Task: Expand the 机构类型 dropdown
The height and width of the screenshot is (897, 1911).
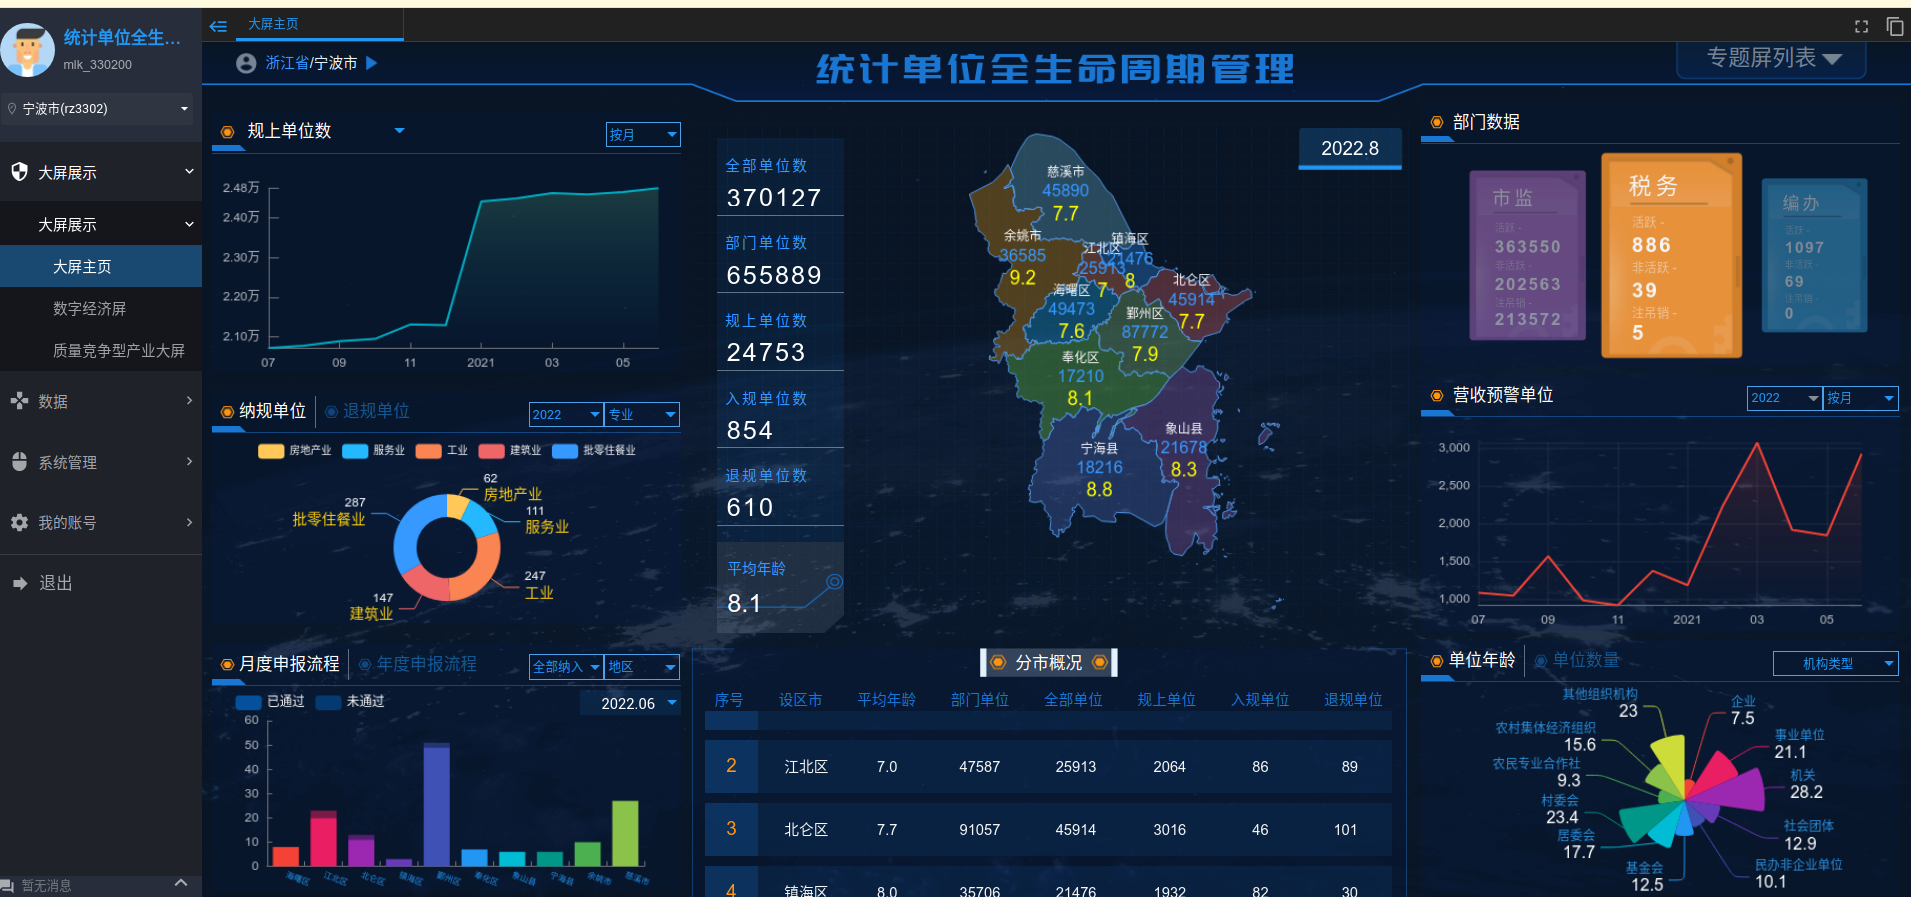Action: [1835, 663]
